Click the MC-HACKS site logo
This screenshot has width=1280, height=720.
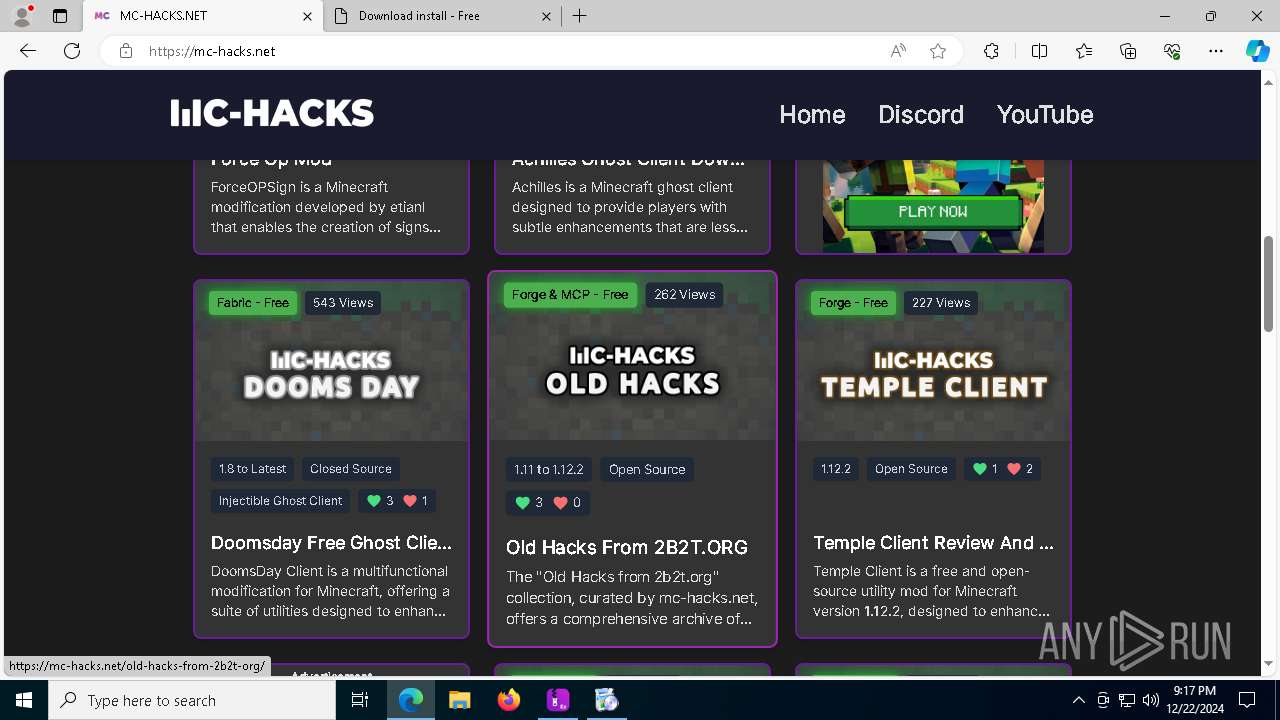point(272,113)
